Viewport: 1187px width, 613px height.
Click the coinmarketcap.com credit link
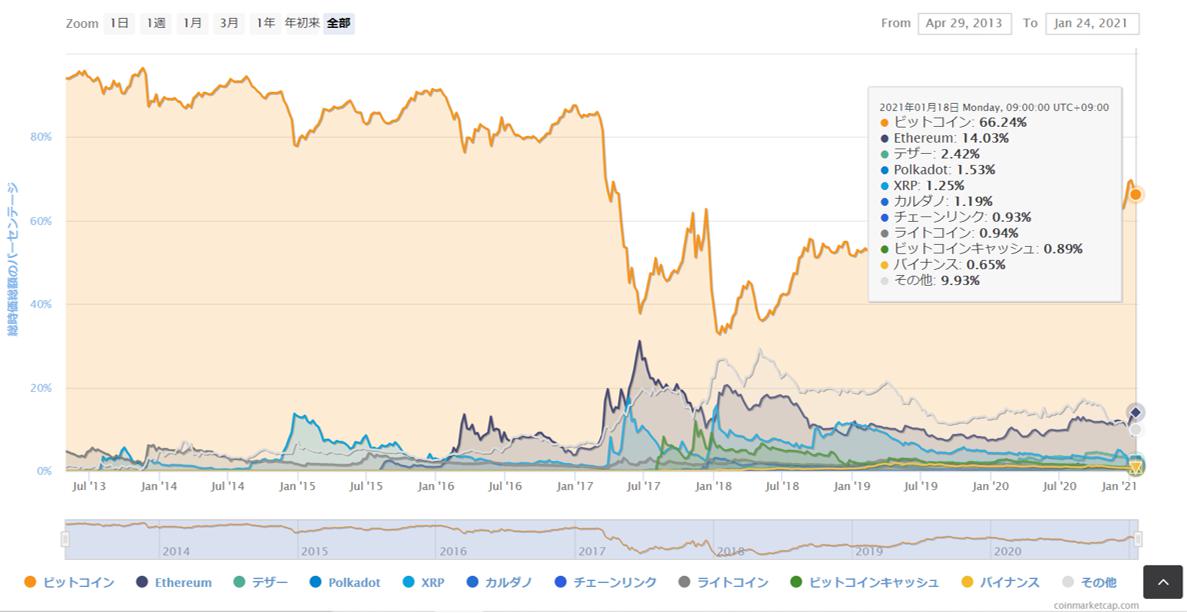point(1095,605)
